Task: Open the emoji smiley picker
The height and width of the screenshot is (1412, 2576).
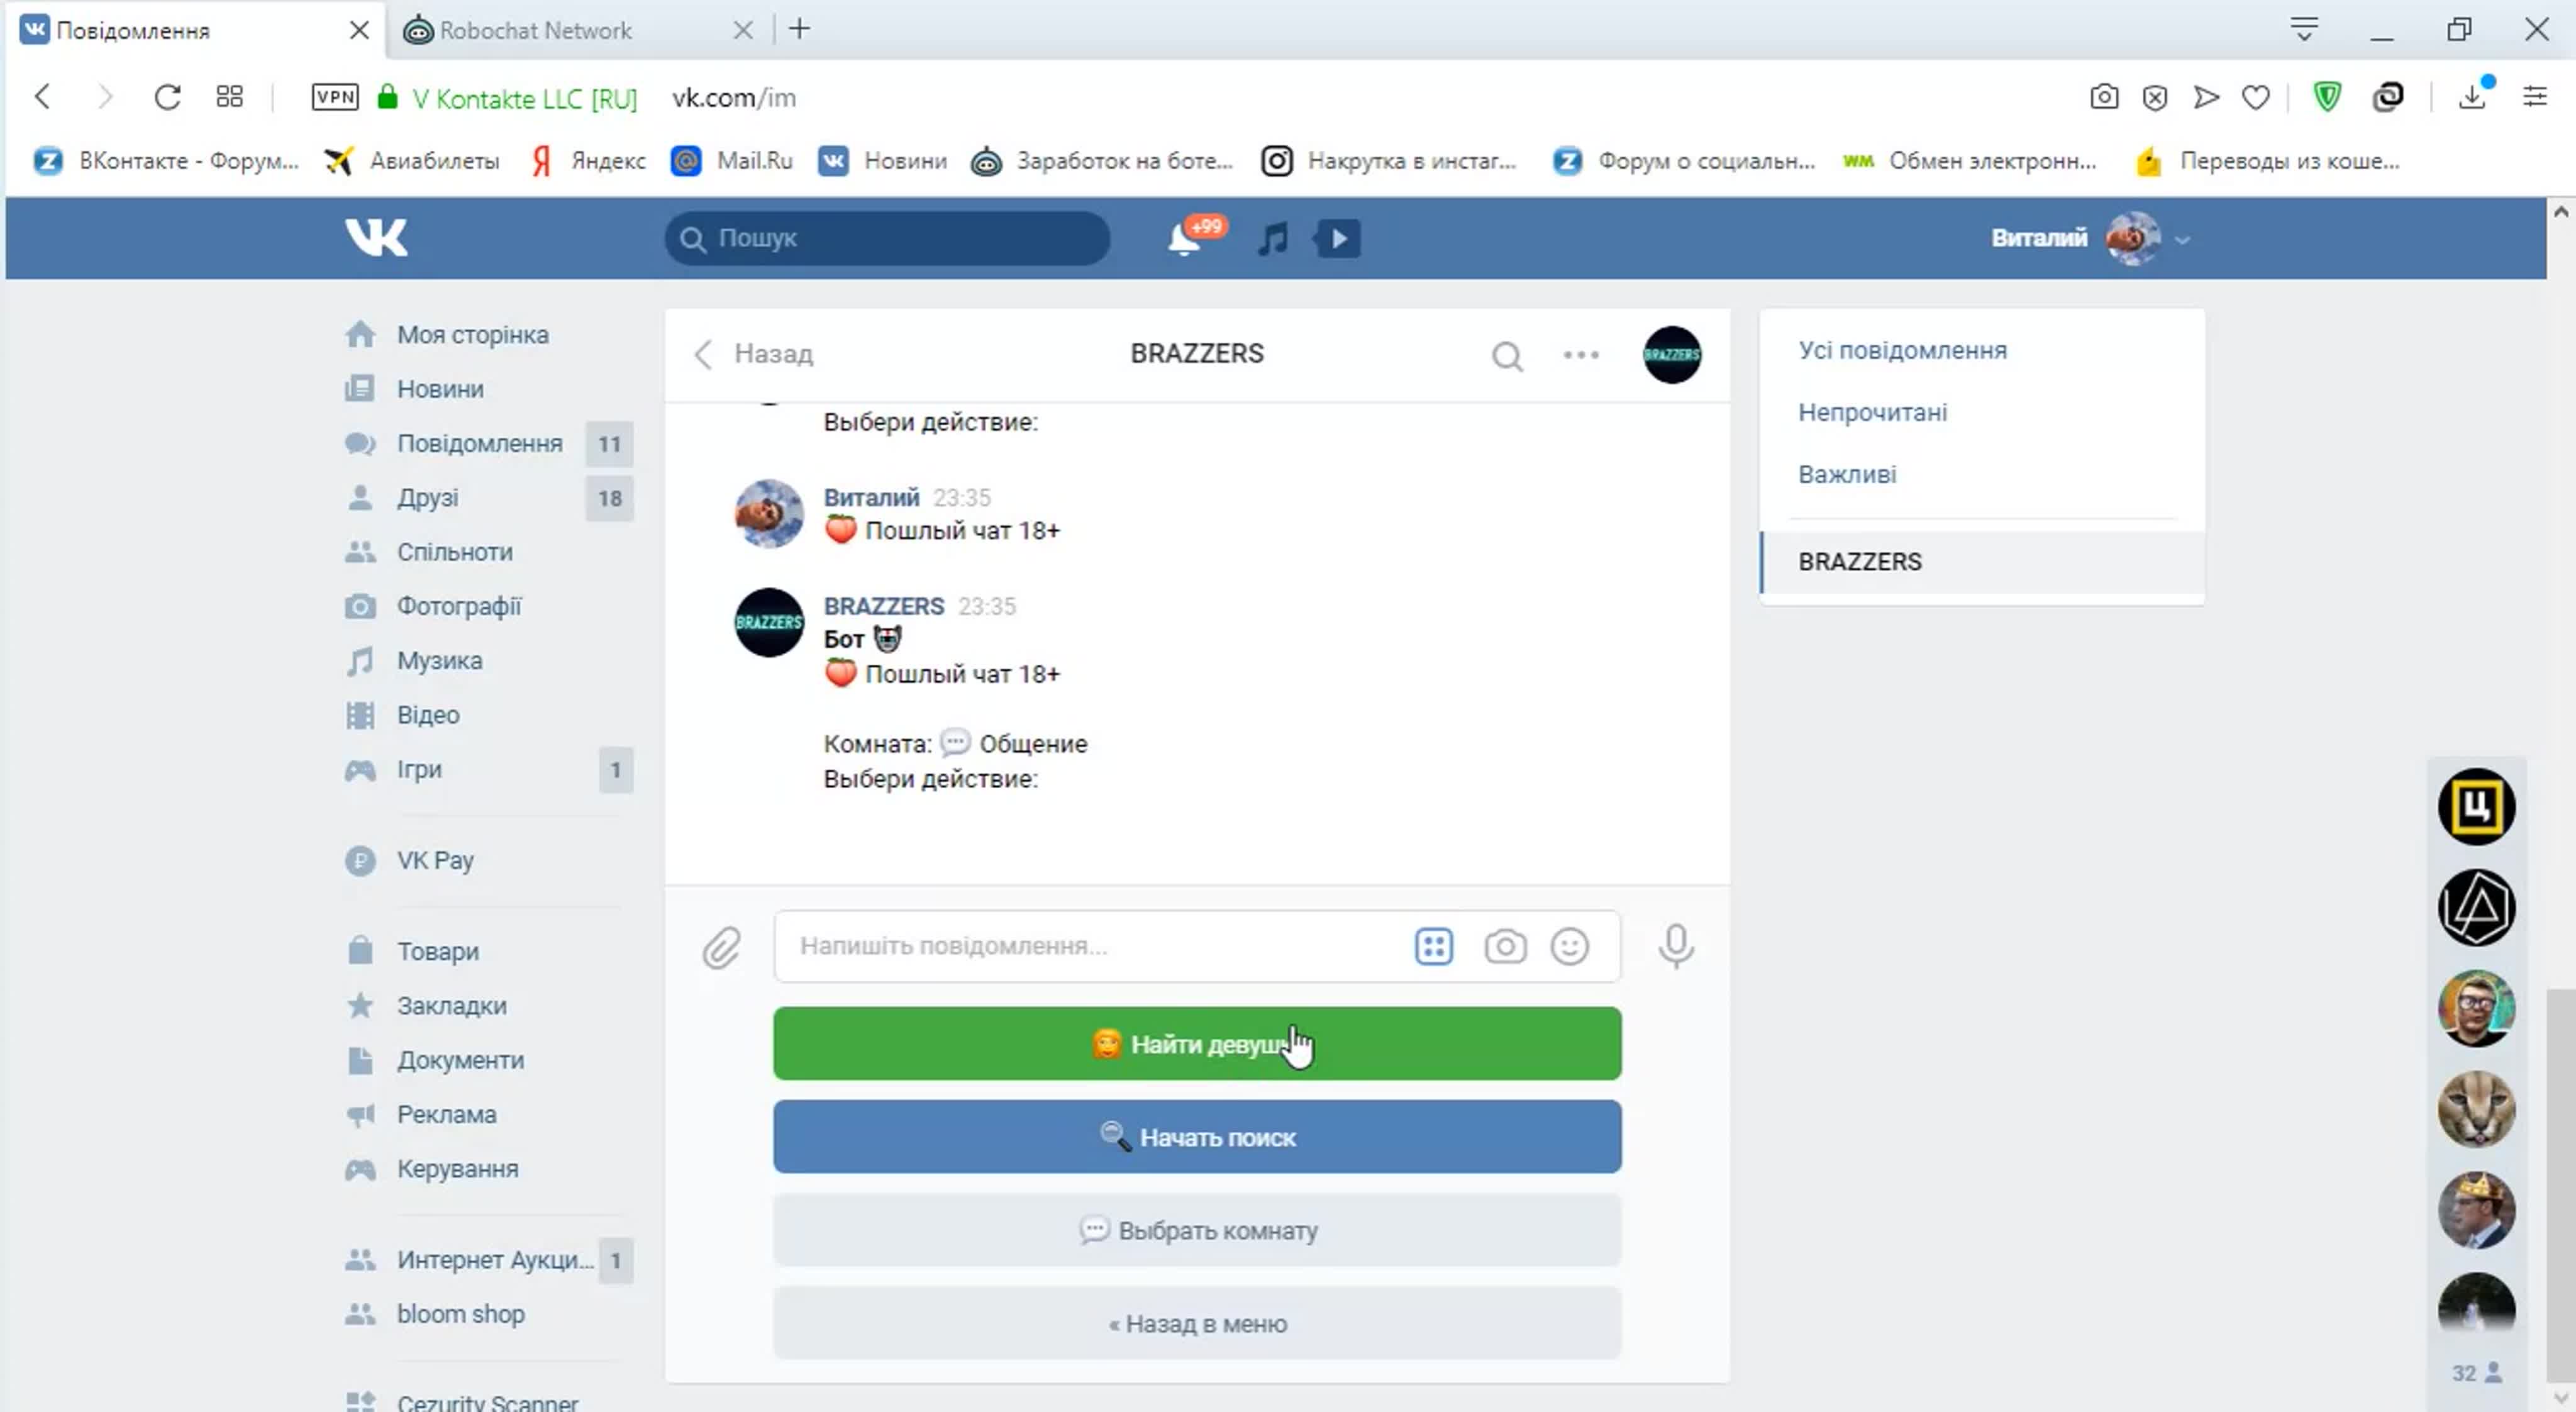Action: (x=1569, y=946)
